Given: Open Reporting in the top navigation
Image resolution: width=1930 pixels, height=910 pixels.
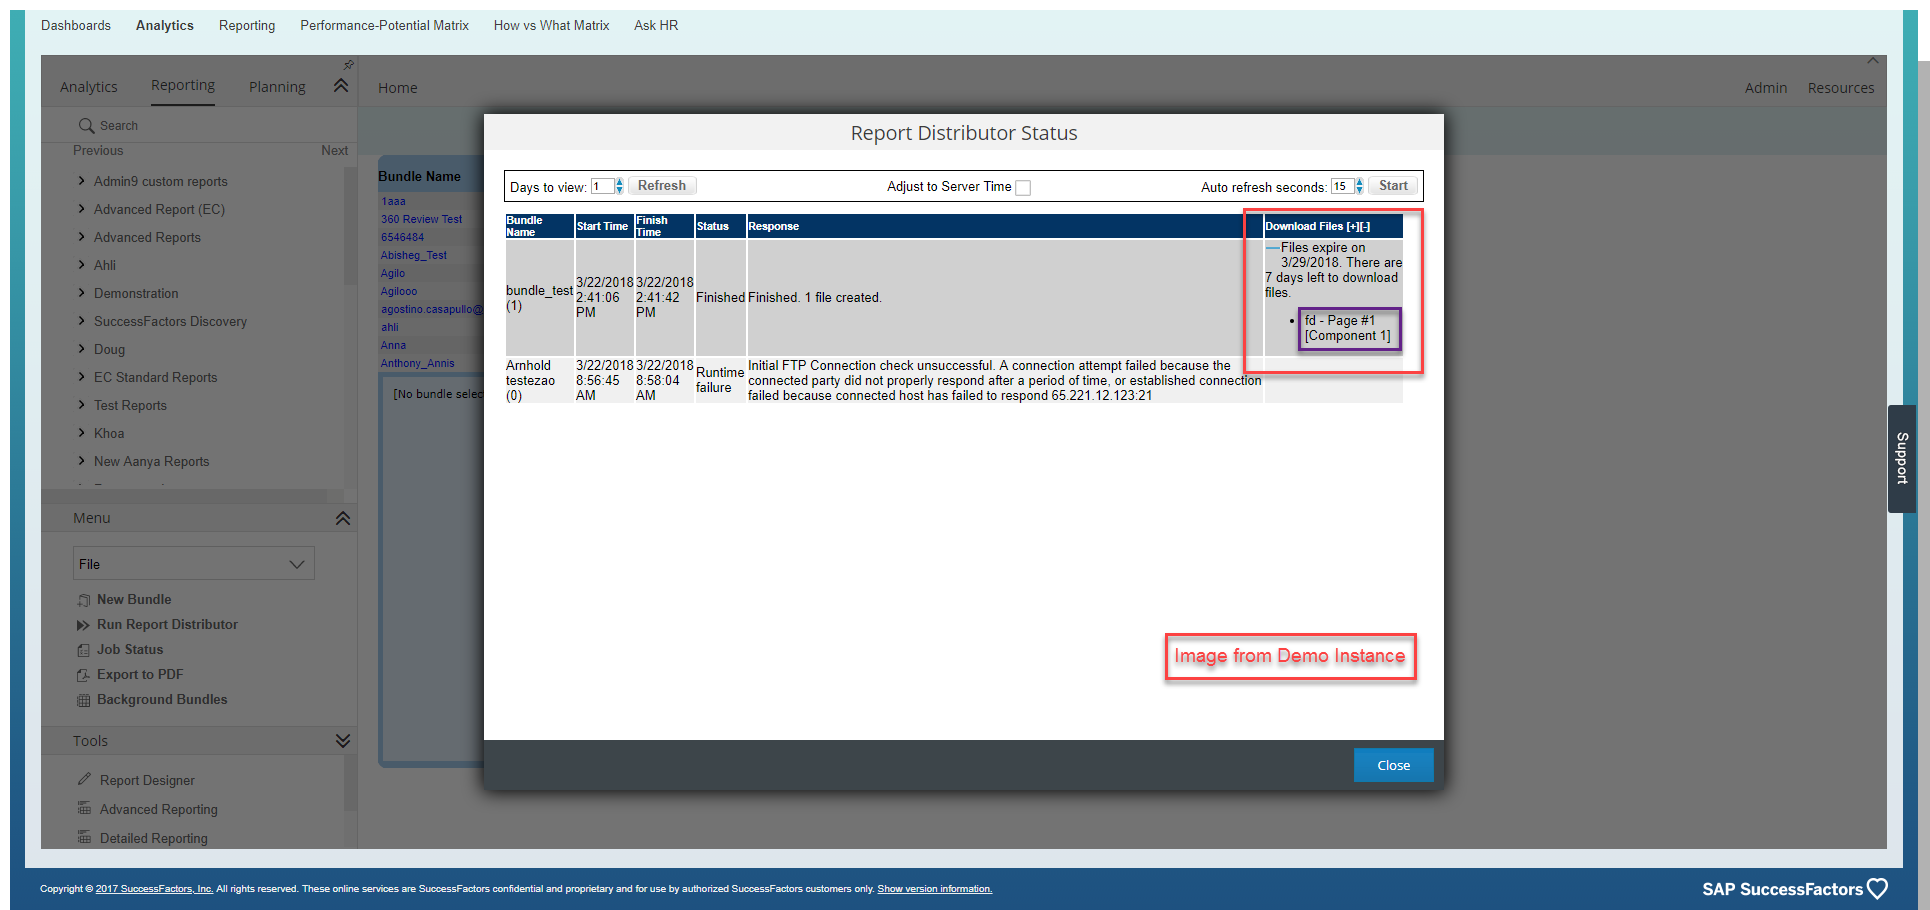Looking at the screenshot, I should coord(247,25).
